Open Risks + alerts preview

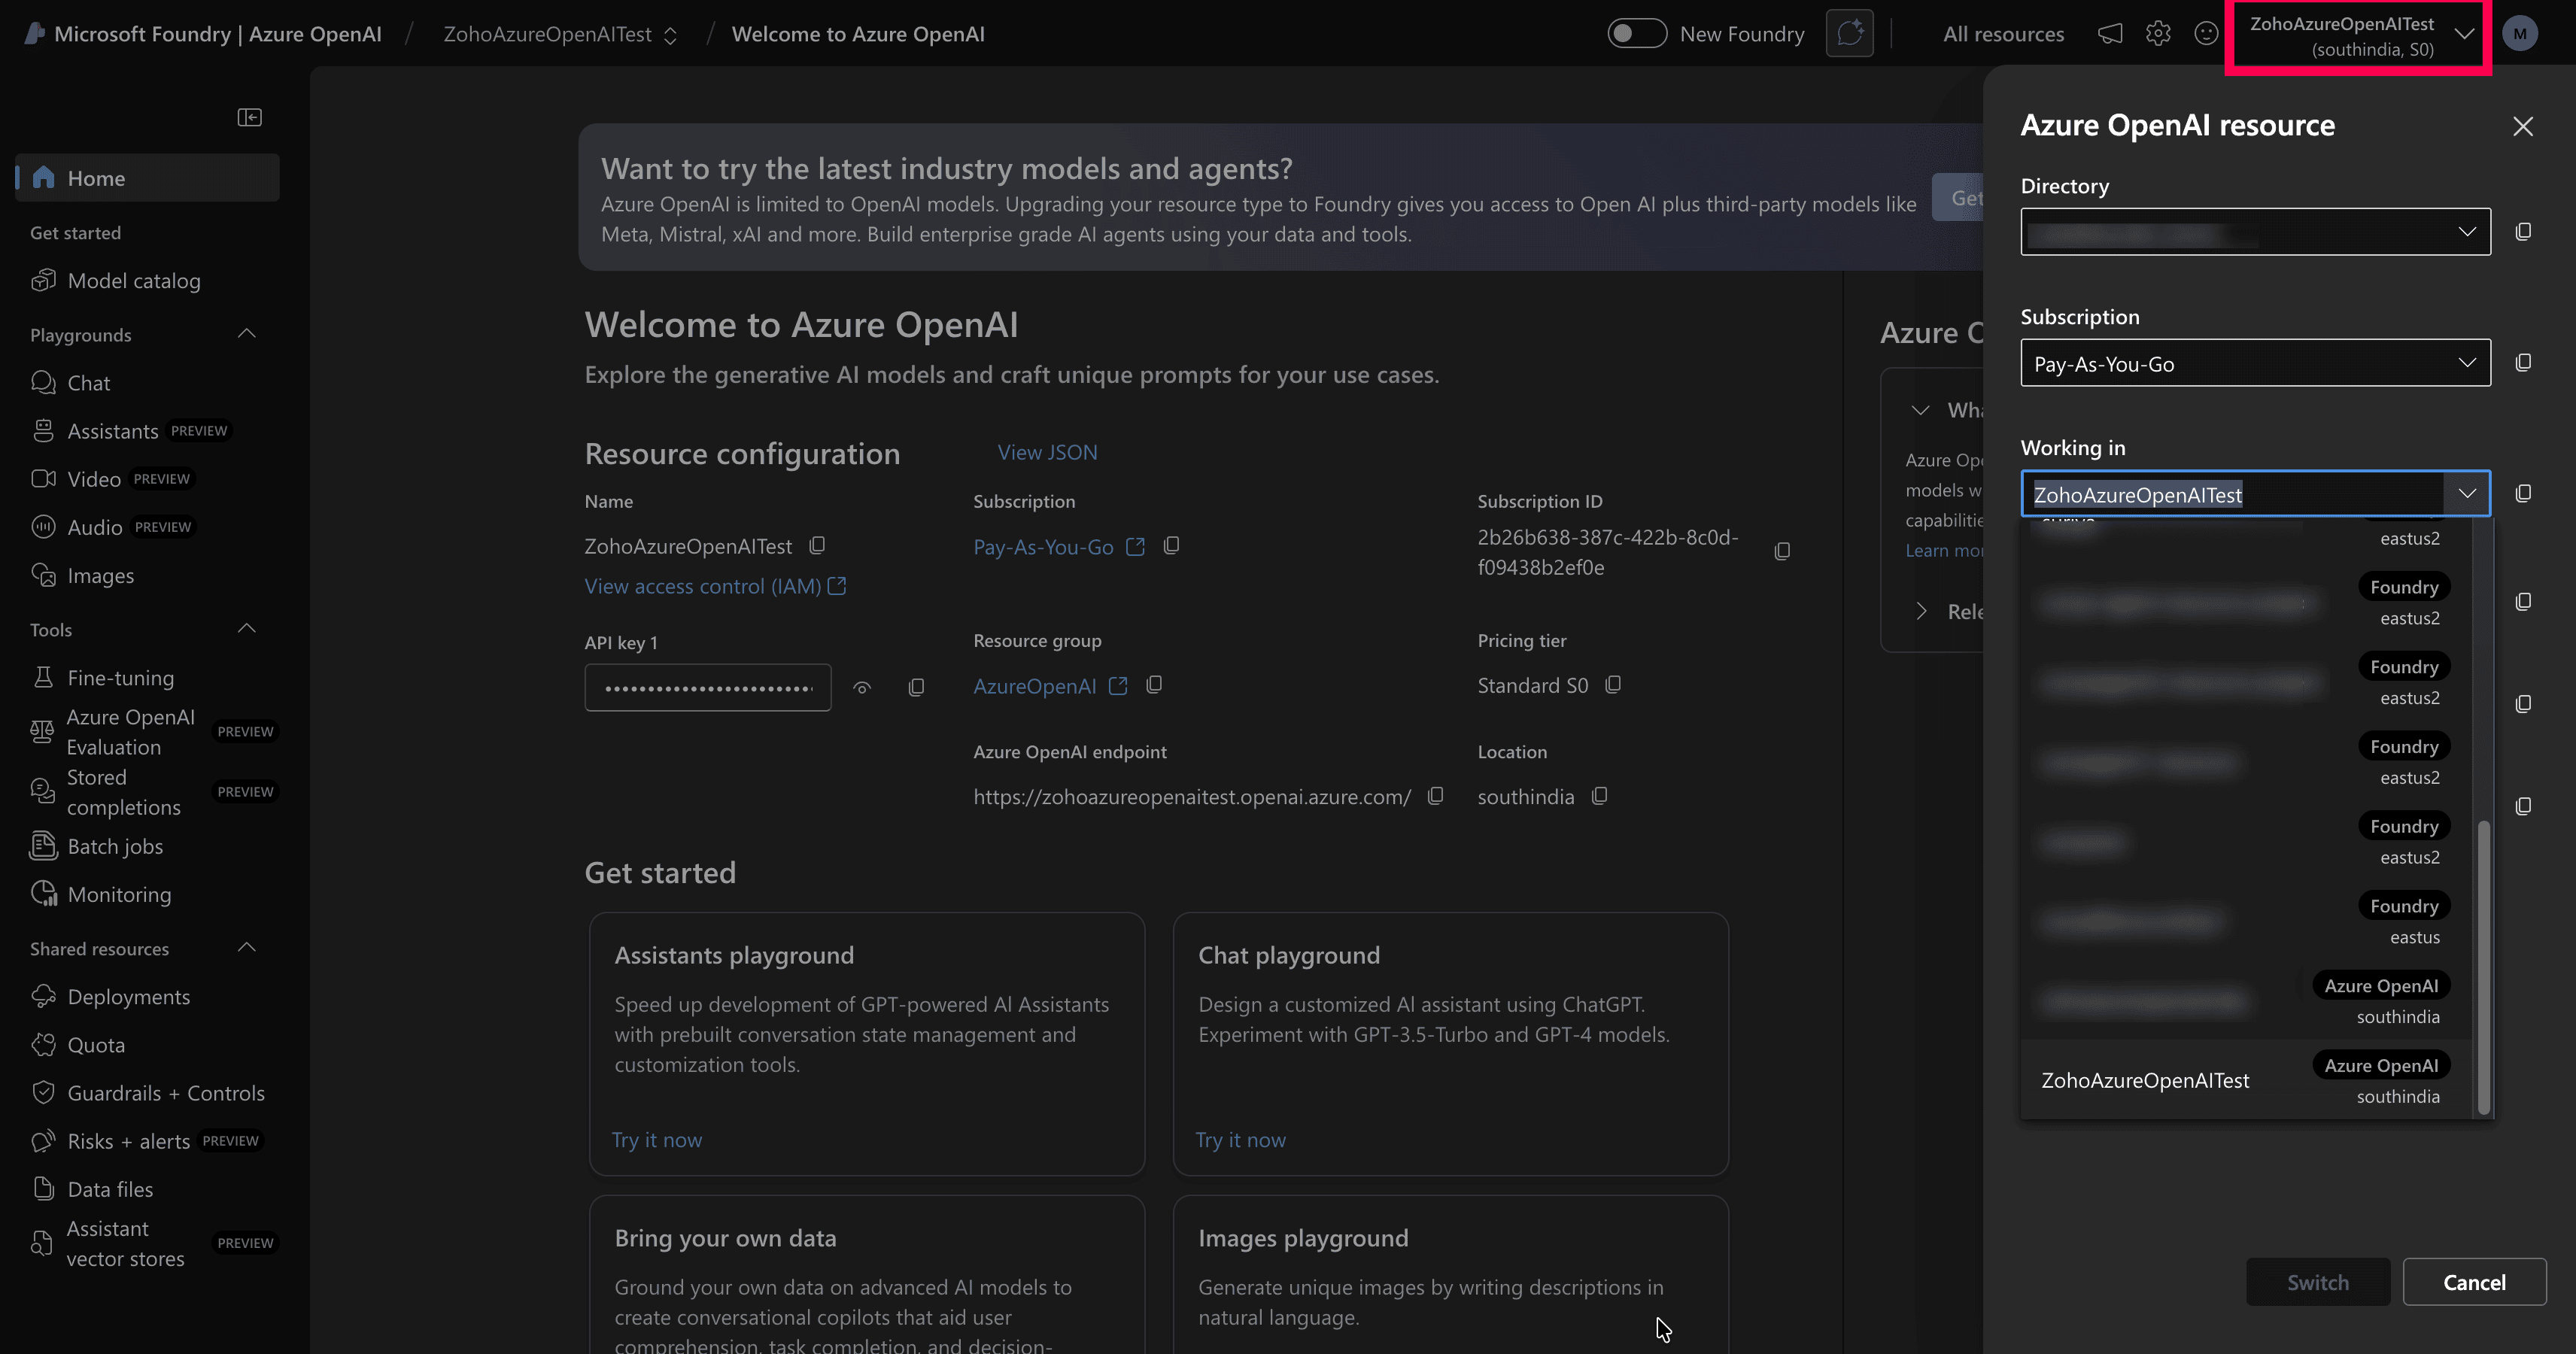148,1141
